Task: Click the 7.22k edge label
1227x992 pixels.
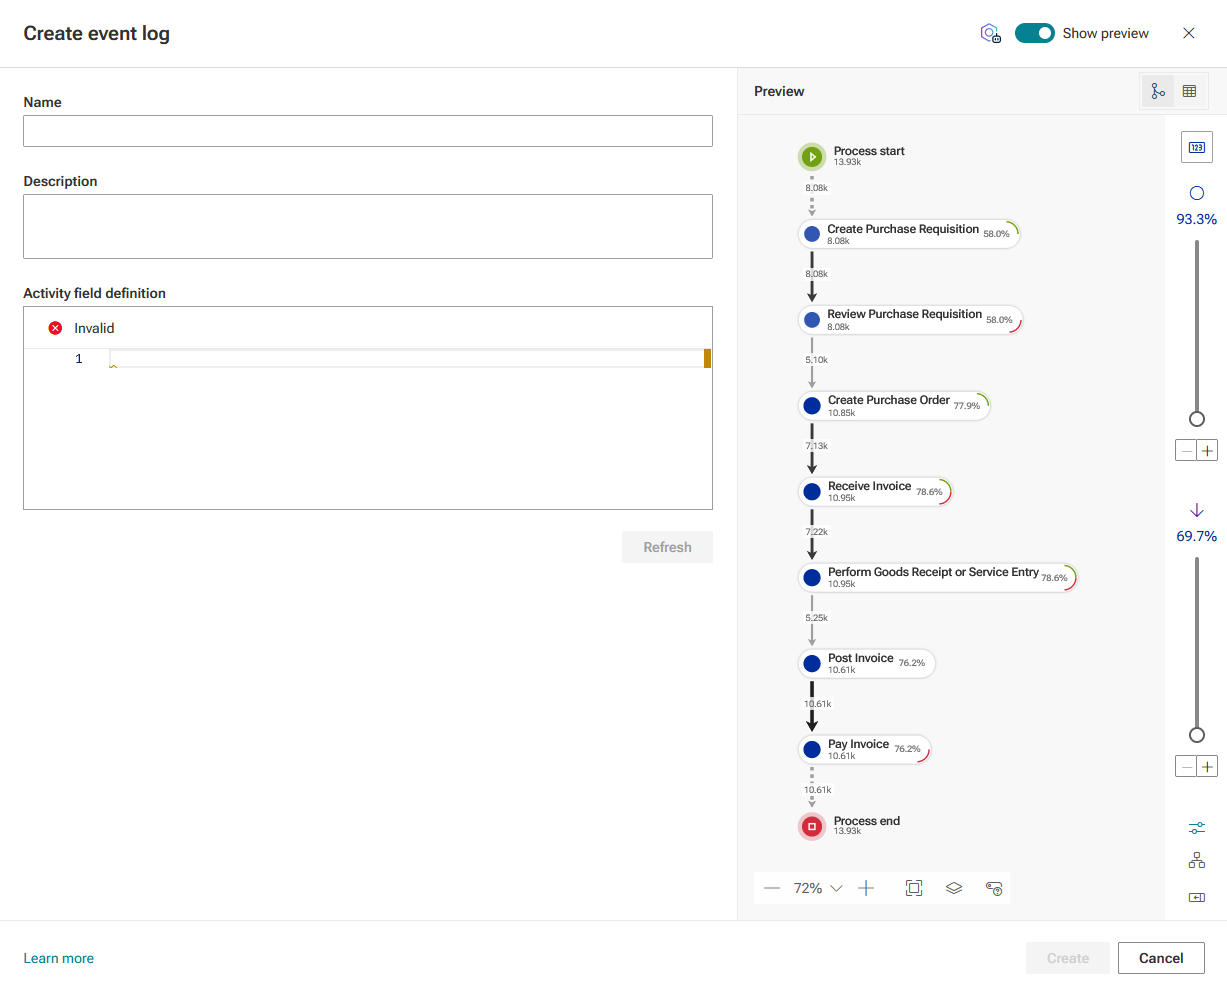Action: click(x=817, y=532)
